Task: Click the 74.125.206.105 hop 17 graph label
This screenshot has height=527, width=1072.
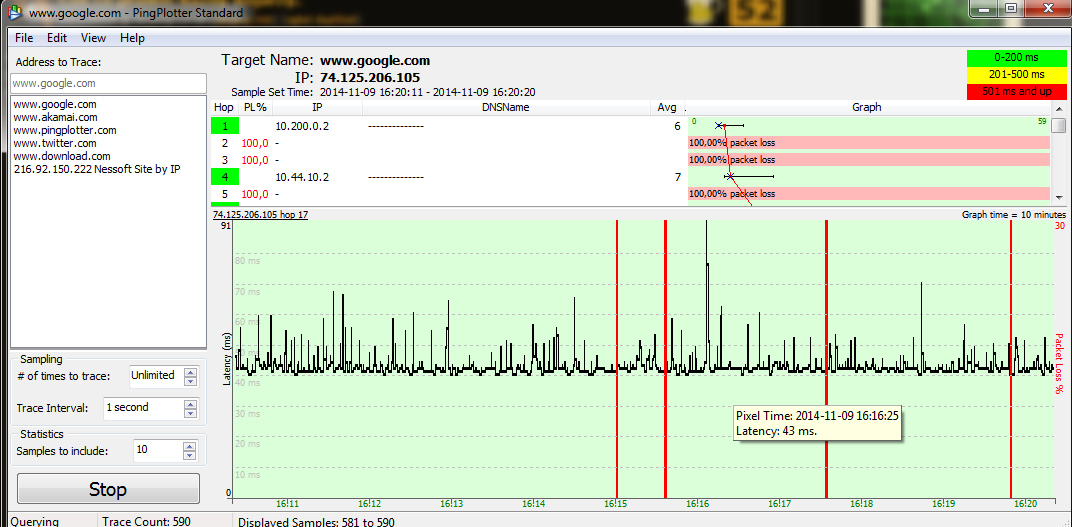Action: [x=260, y=215]
